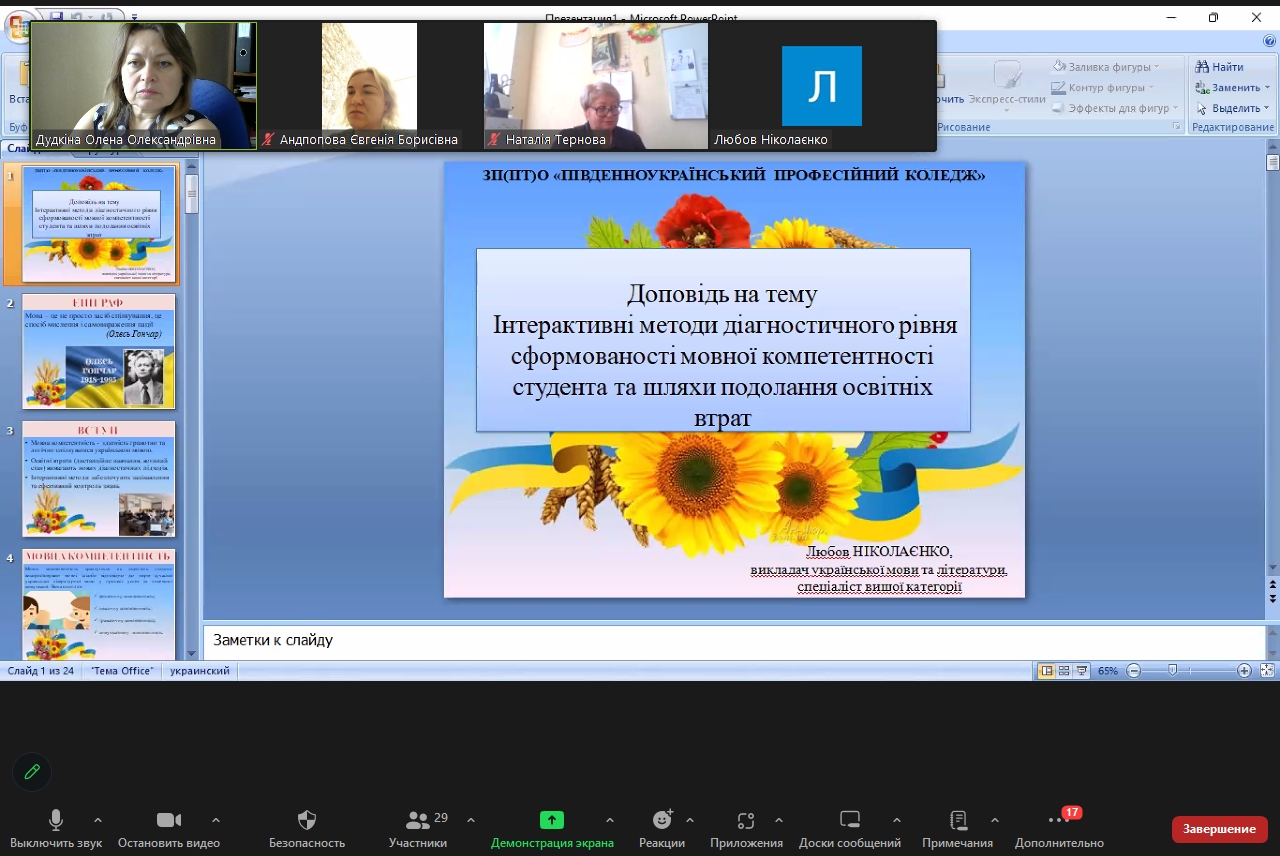The height and width of the screenshot is (856, 1280).
Task: Mute microphone with Выключить звук
Action: (x=56, y=829)
